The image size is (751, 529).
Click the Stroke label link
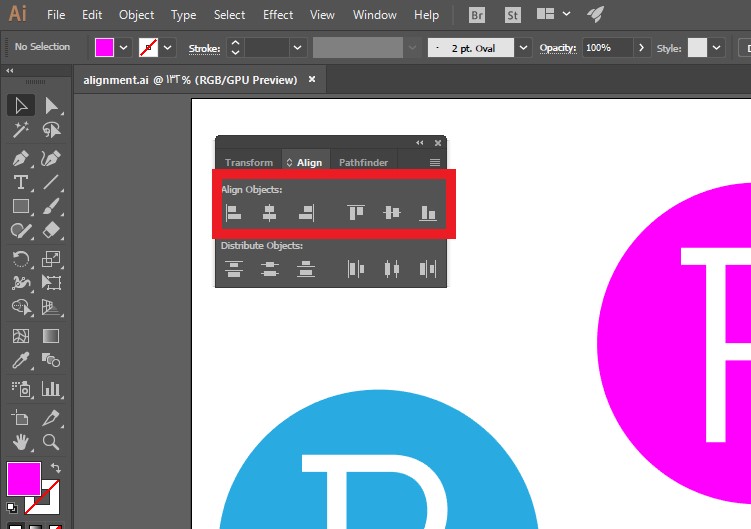205,48
